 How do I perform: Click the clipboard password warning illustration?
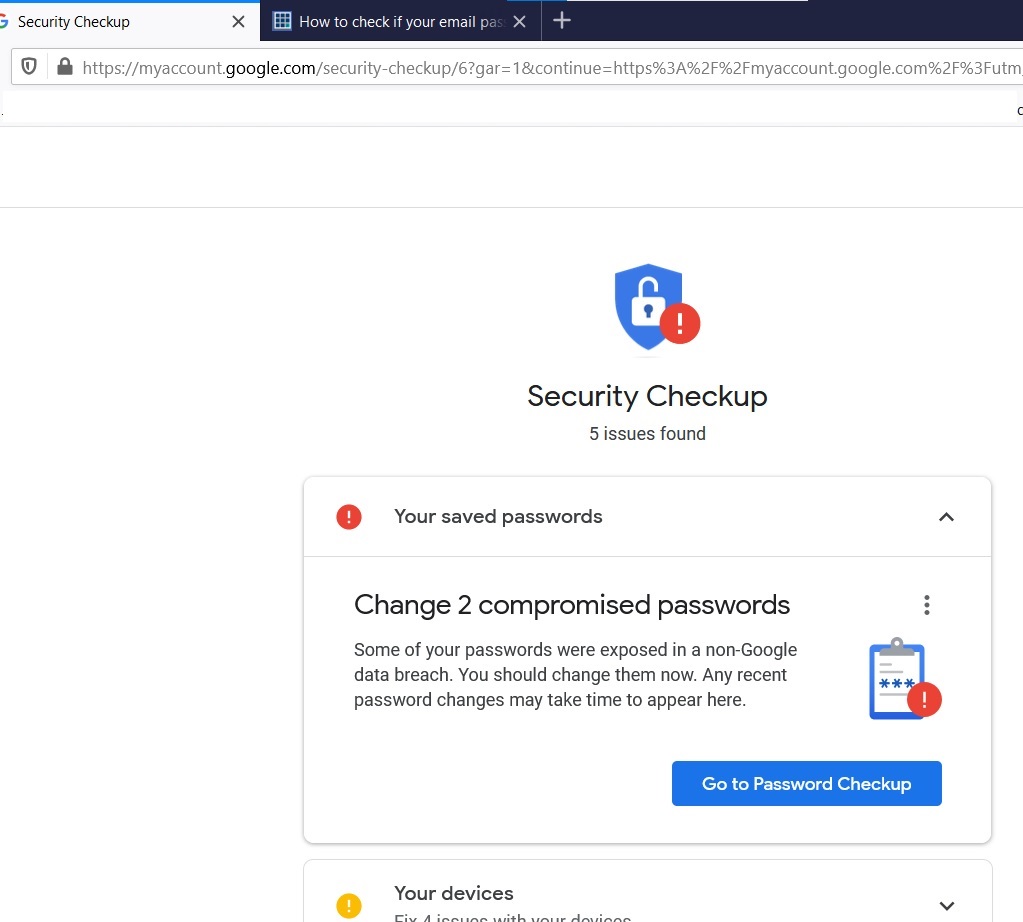(905, 679)
